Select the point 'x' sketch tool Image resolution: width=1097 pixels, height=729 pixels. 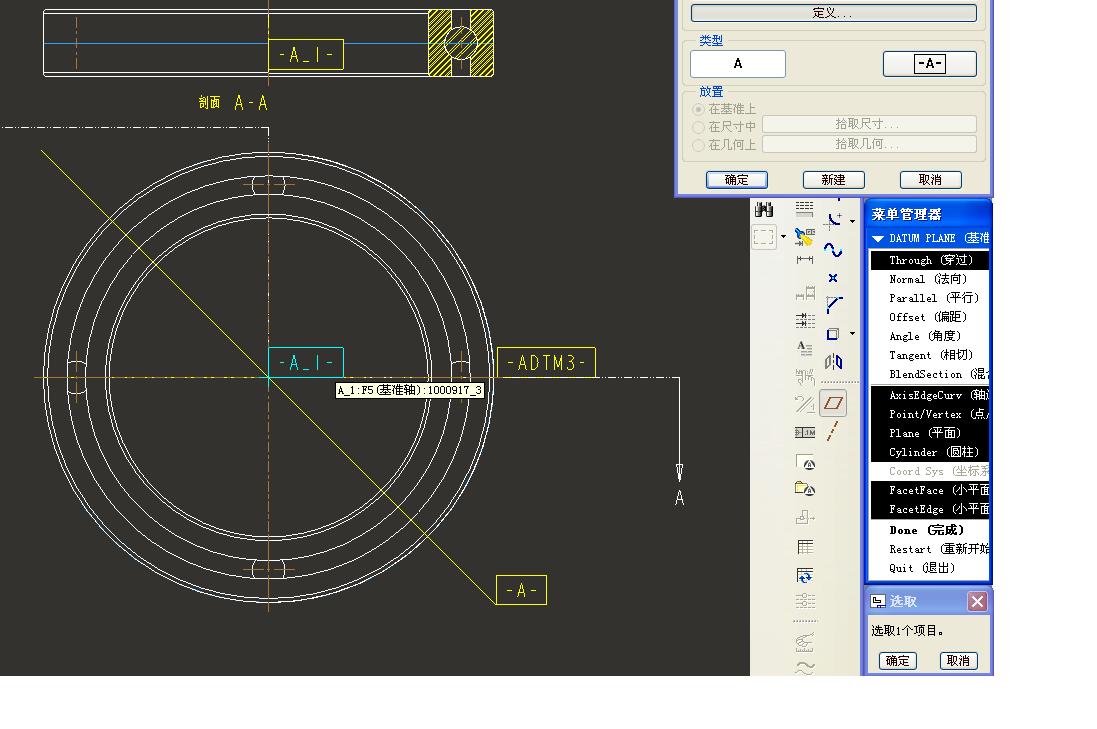833,278
